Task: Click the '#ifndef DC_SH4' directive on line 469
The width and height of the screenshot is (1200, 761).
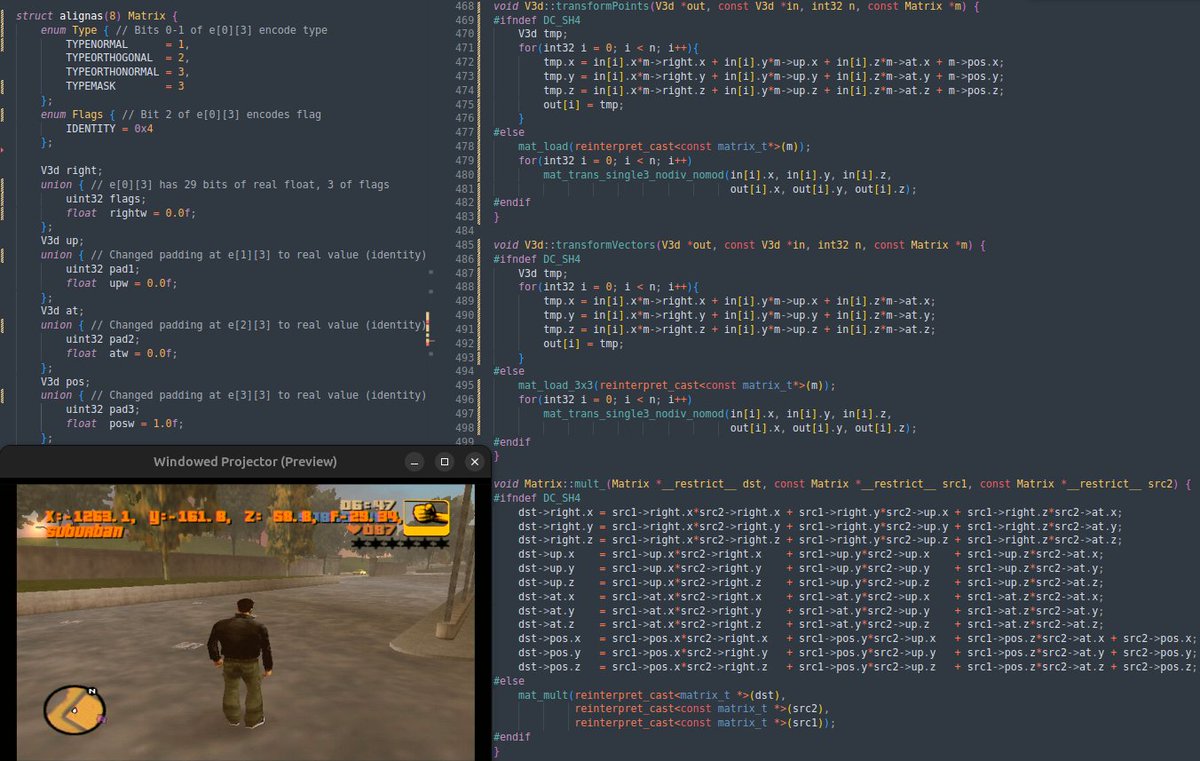Action: (537, 20)
